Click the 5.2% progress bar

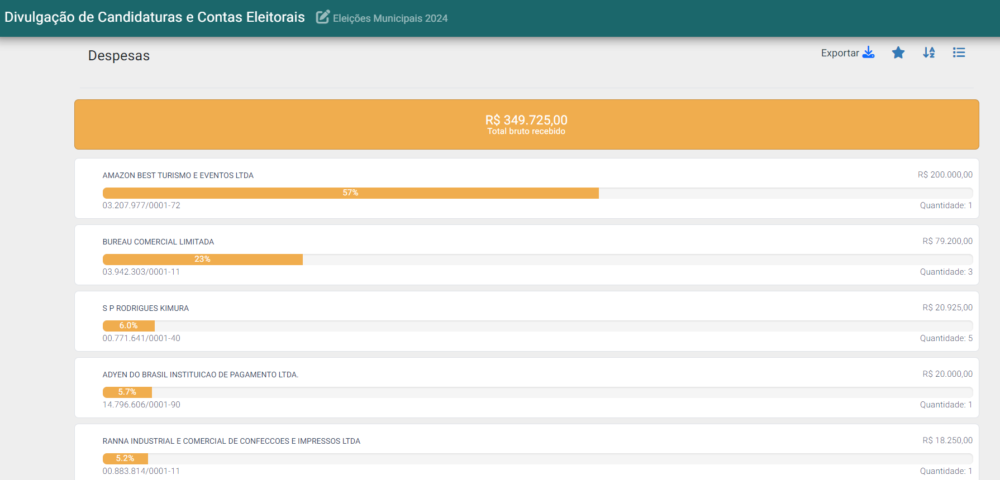125,458
